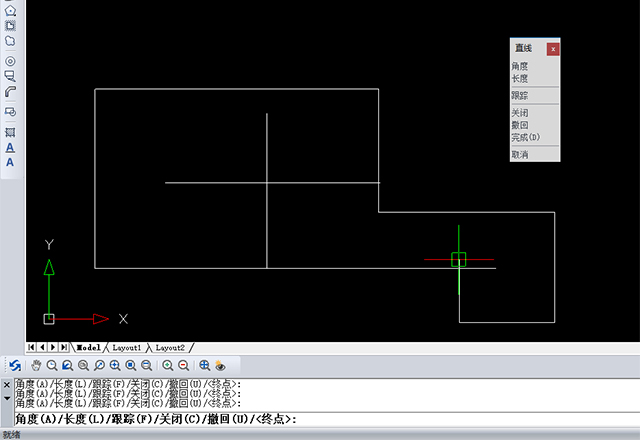This screenshot has height=440, width=640.
Task: Select the underlined A multiline text tool
Action: [x=10, y=147]
